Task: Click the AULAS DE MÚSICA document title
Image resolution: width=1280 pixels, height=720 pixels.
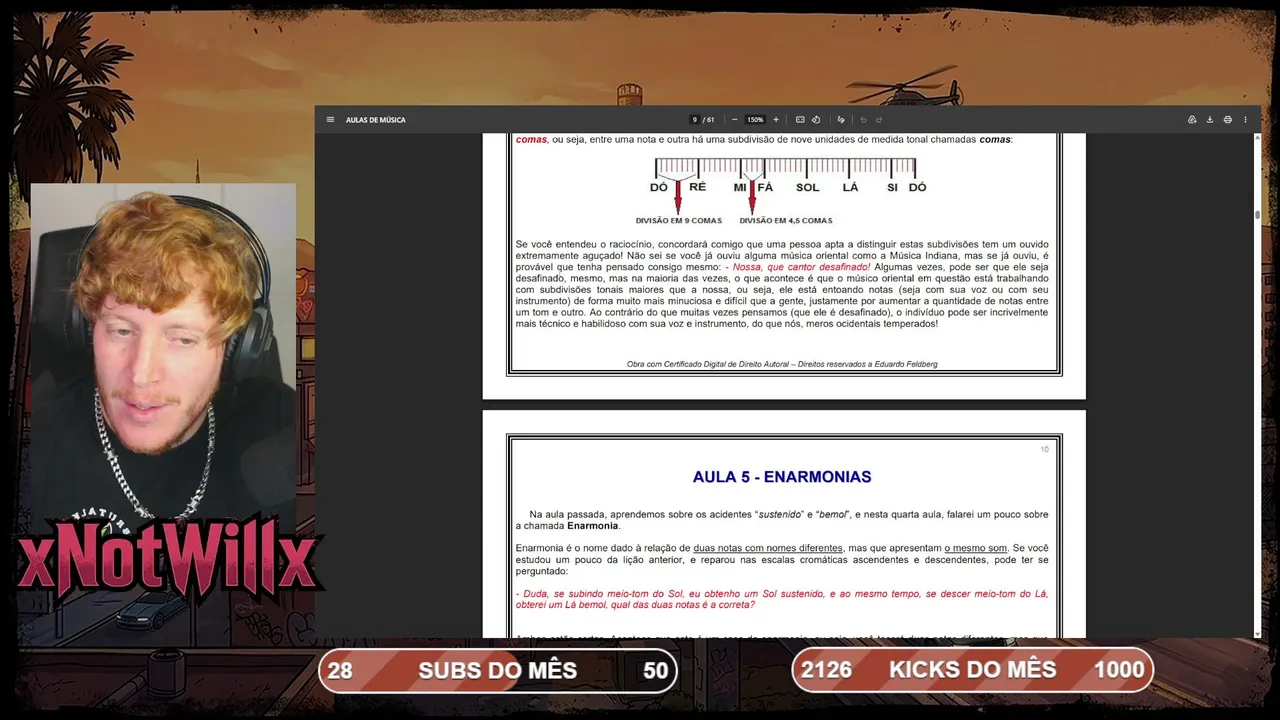Action: pos(376,120)
